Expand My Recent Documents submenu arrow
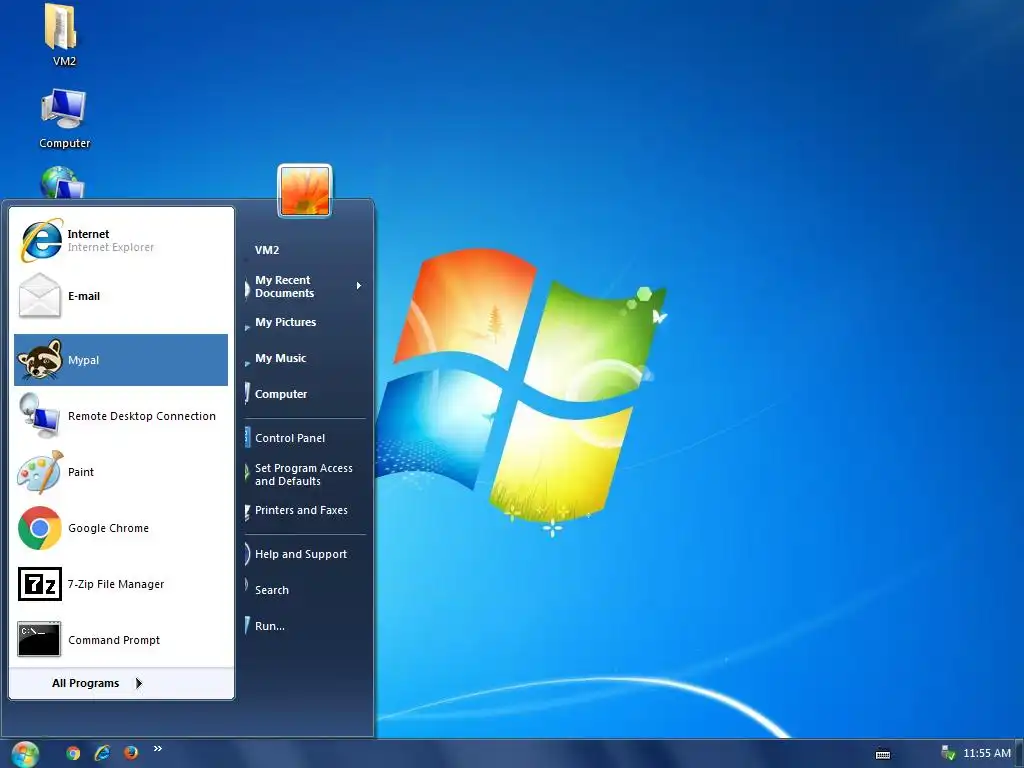 pyautogui.click(x=359, y=286)
